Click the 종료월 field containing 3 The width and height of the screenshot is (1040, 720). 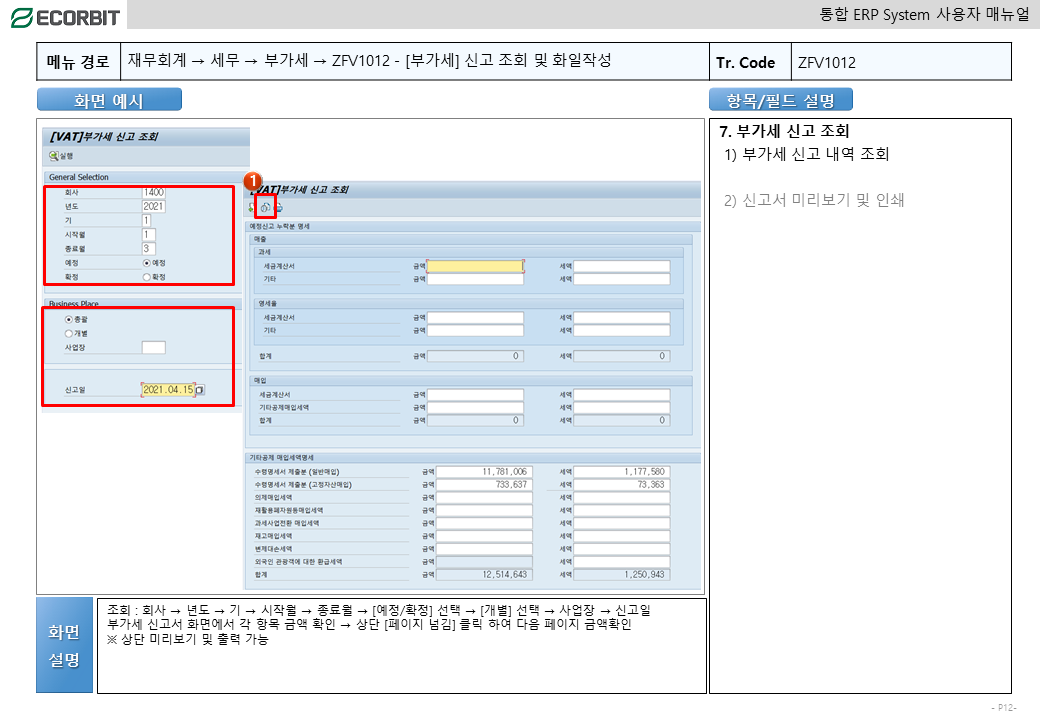pyautogui.click(x=148, y=248)
